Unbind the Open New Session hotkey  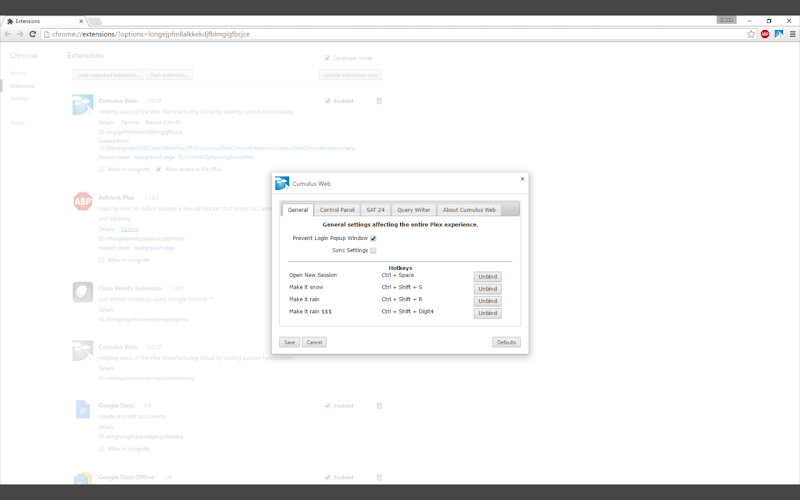click(488, 277)
